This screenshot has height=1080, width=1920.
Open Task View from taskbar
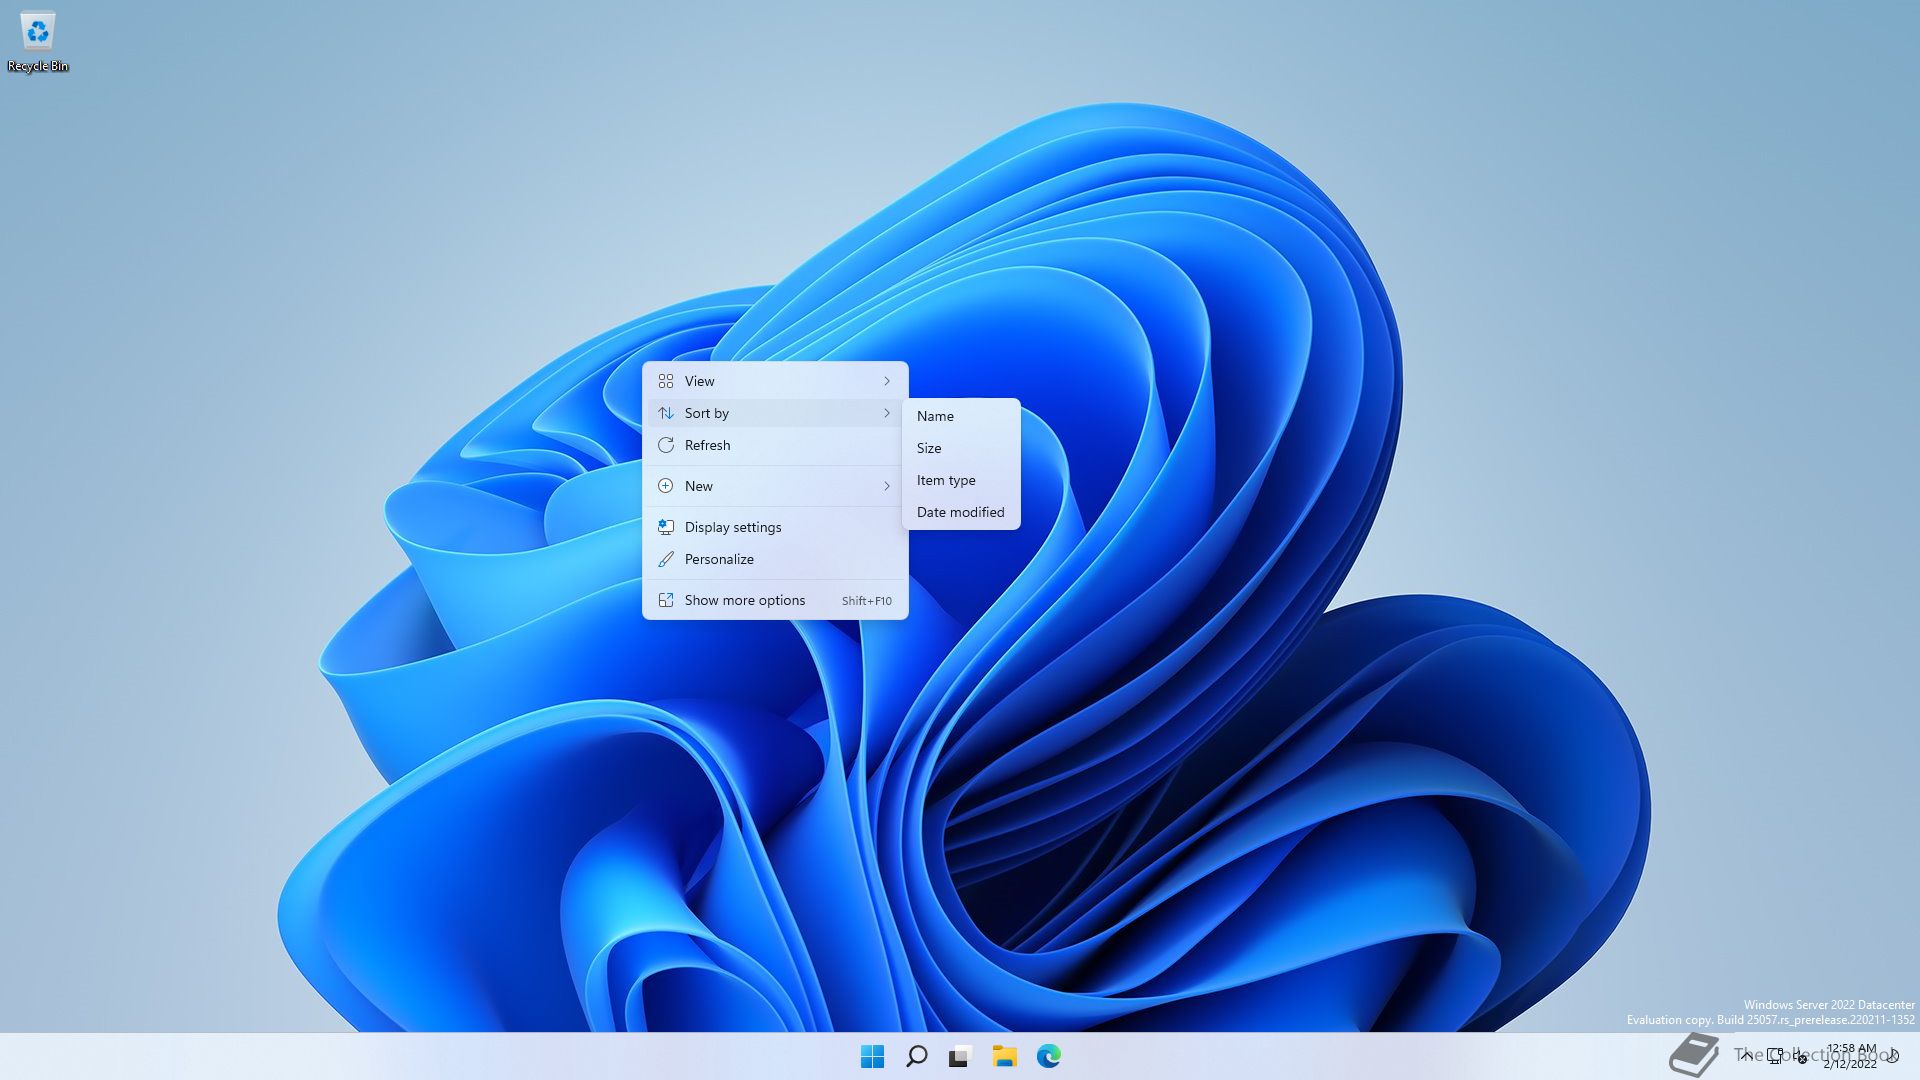960,1056
